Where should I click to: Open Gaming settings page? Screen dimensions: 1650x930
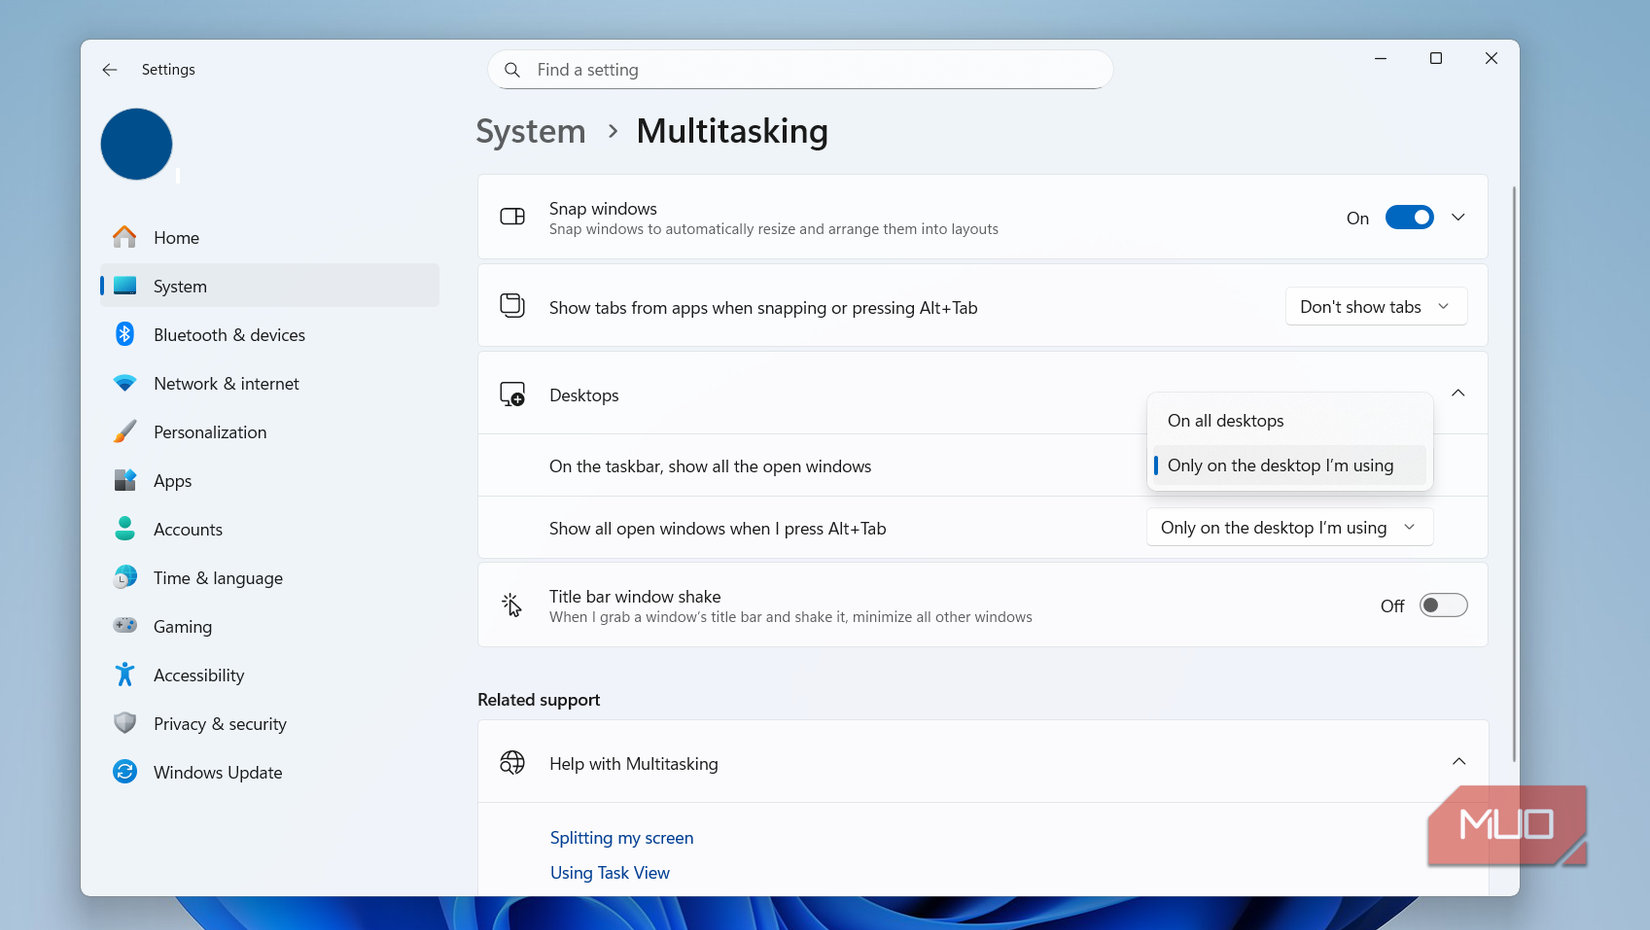pyautogui.click(x=269, y=626)
